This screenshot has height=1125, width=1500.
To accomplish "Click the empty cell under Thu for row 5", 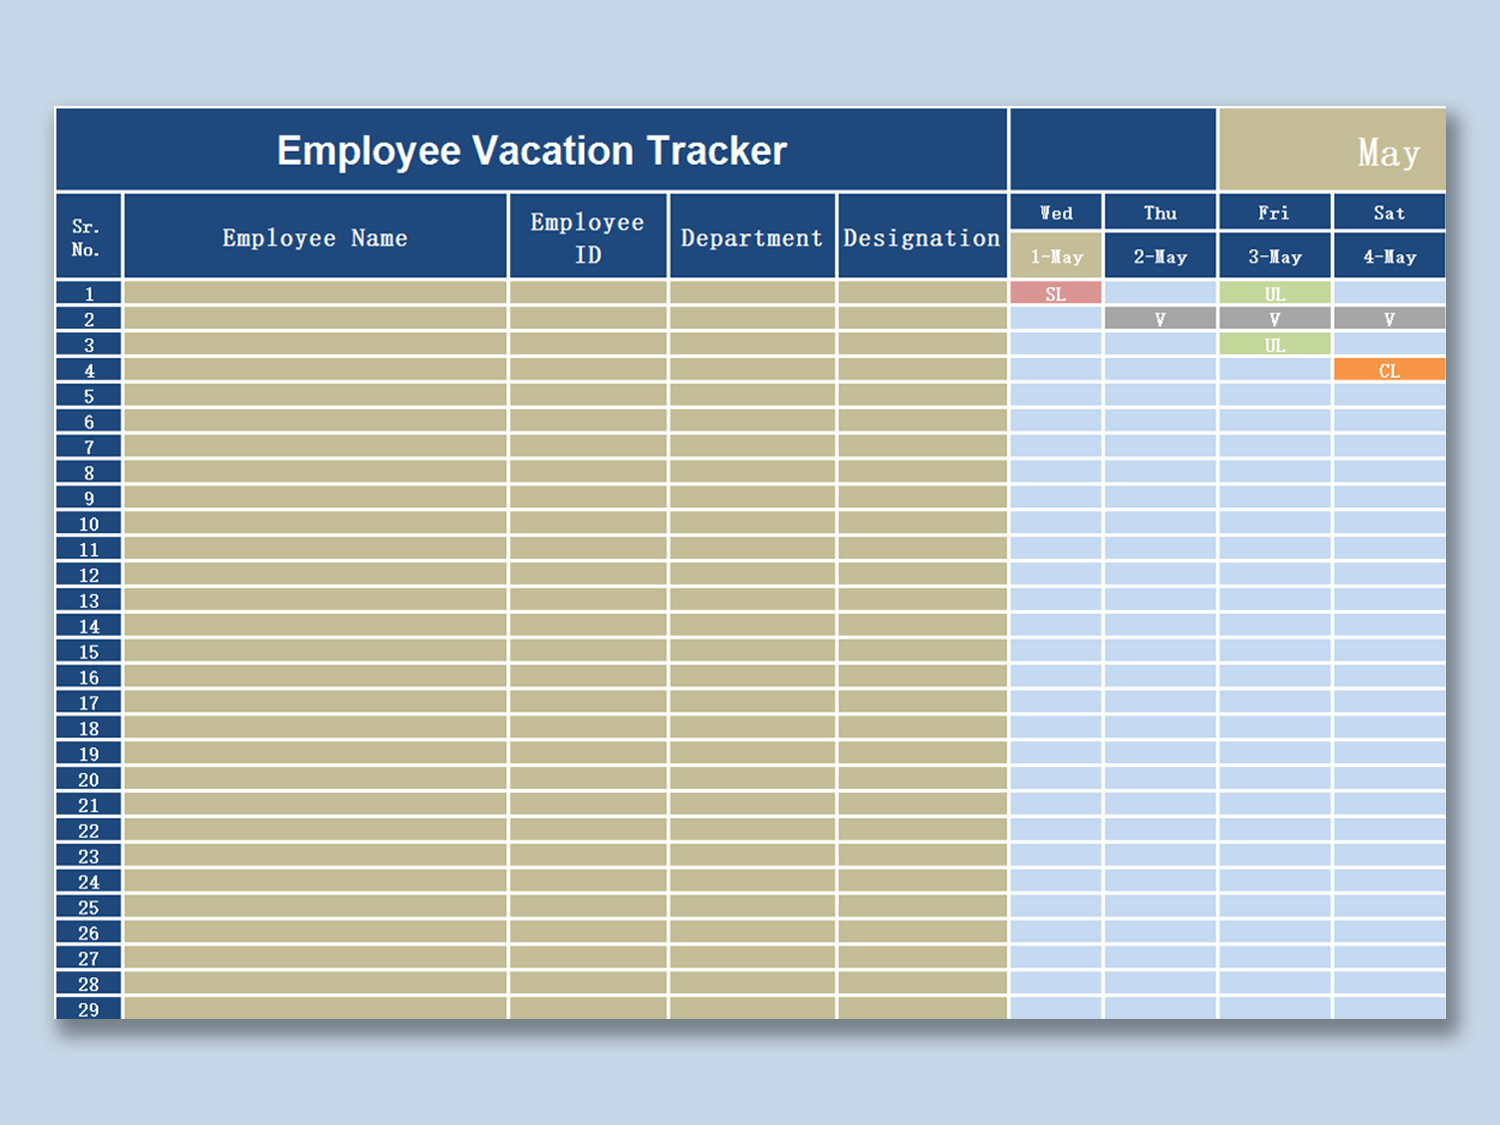I will [x=1160, y=396].
